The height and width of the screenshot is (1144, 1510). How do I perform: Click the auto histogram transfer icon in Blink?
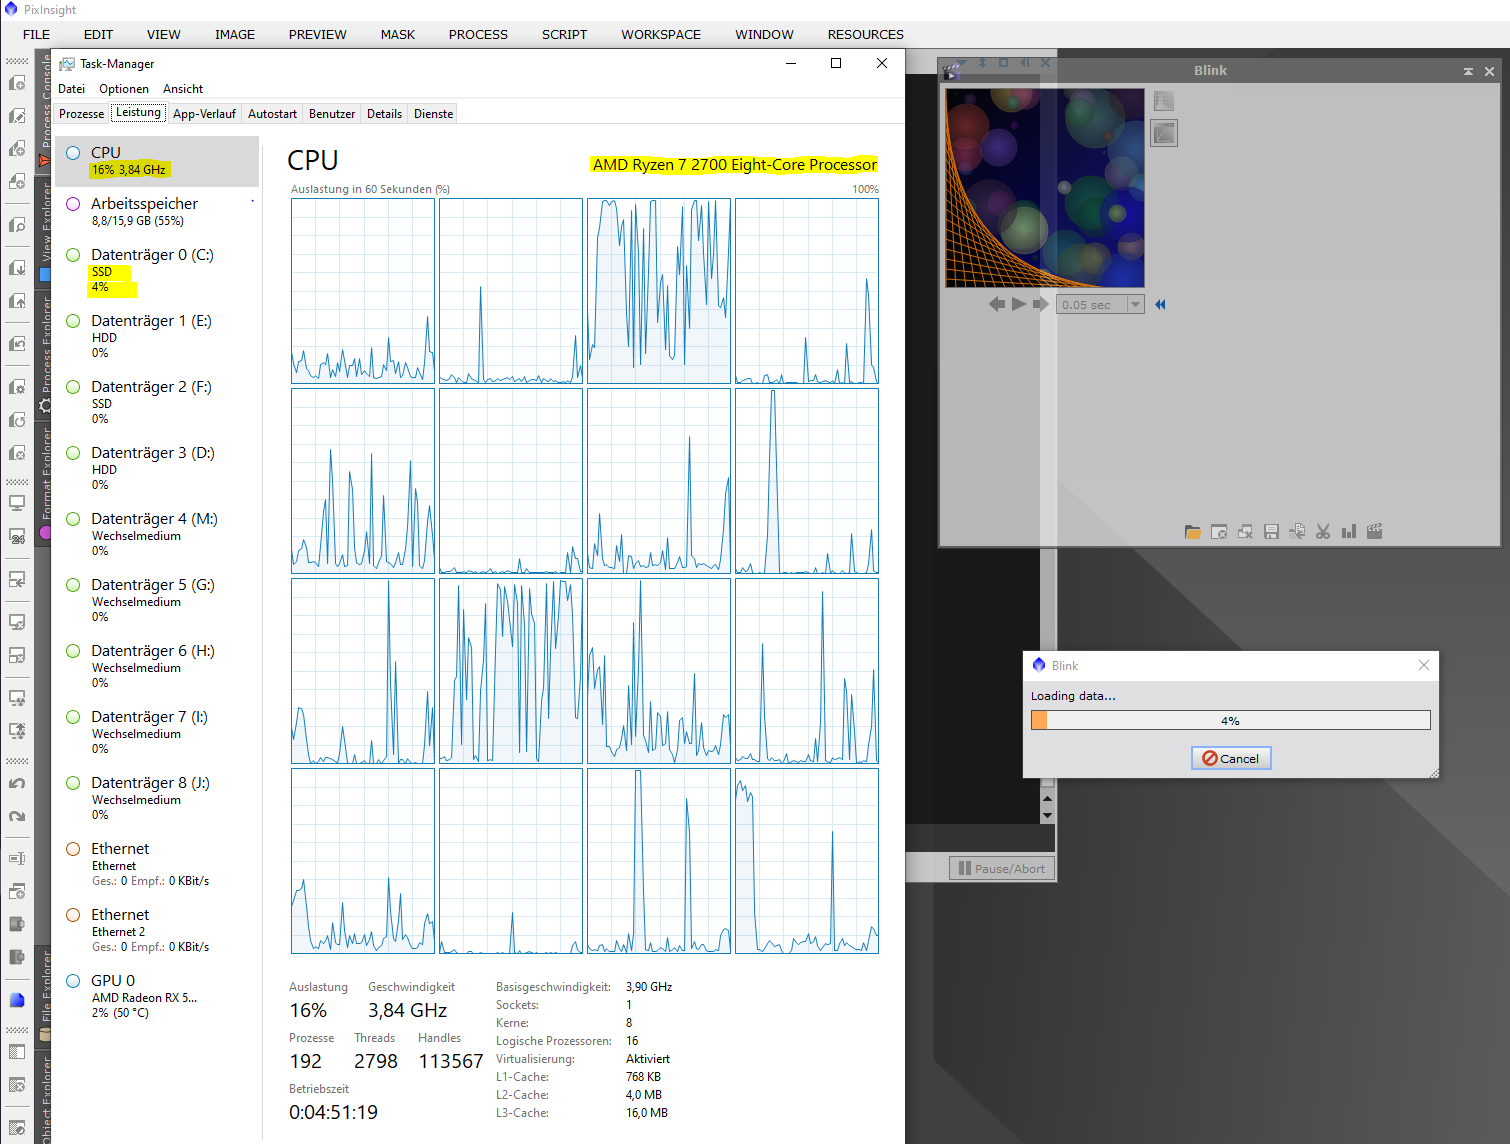pos(1164,101)
